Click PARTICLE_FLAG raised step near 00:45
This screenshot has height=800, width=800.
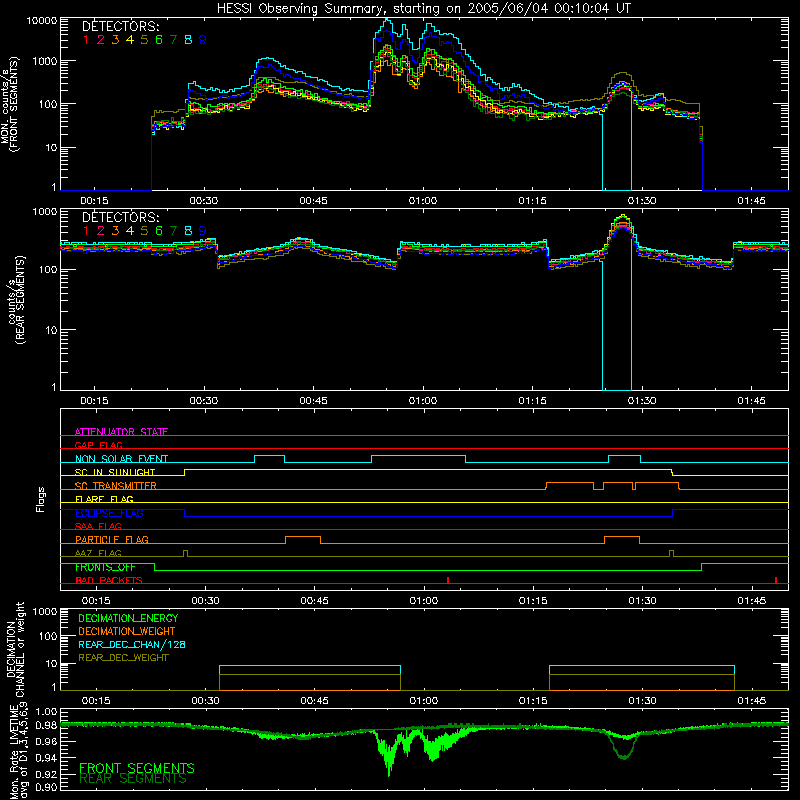pyautogui.click(x=303, y=540)
